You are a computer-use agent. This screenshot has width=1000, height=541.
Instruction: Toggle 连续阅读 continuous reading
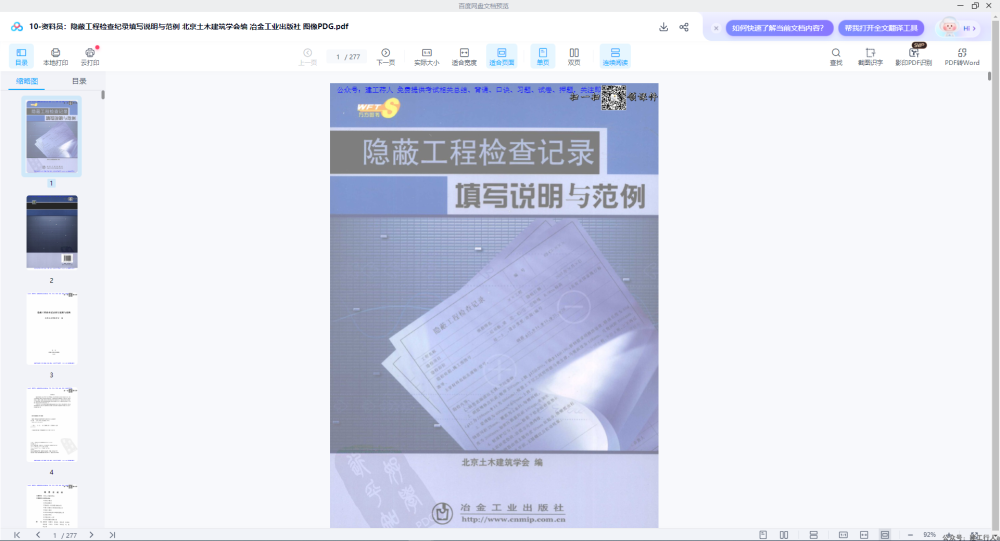point(615,56)
